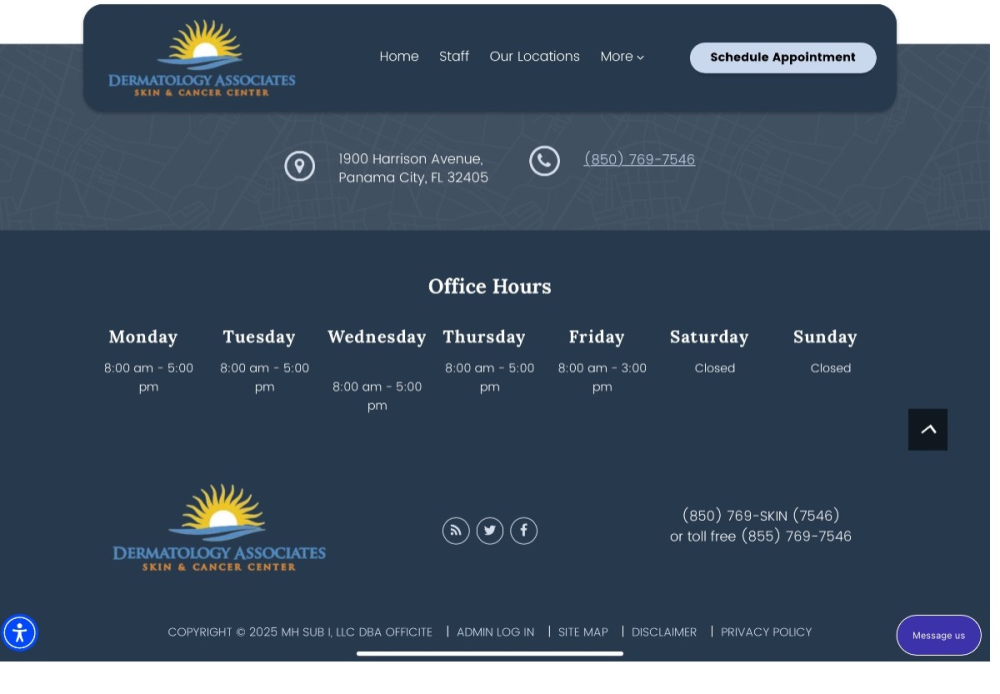Click the map pin location icon
Viewport: 1000px width, 694px height.
[299, 166]
